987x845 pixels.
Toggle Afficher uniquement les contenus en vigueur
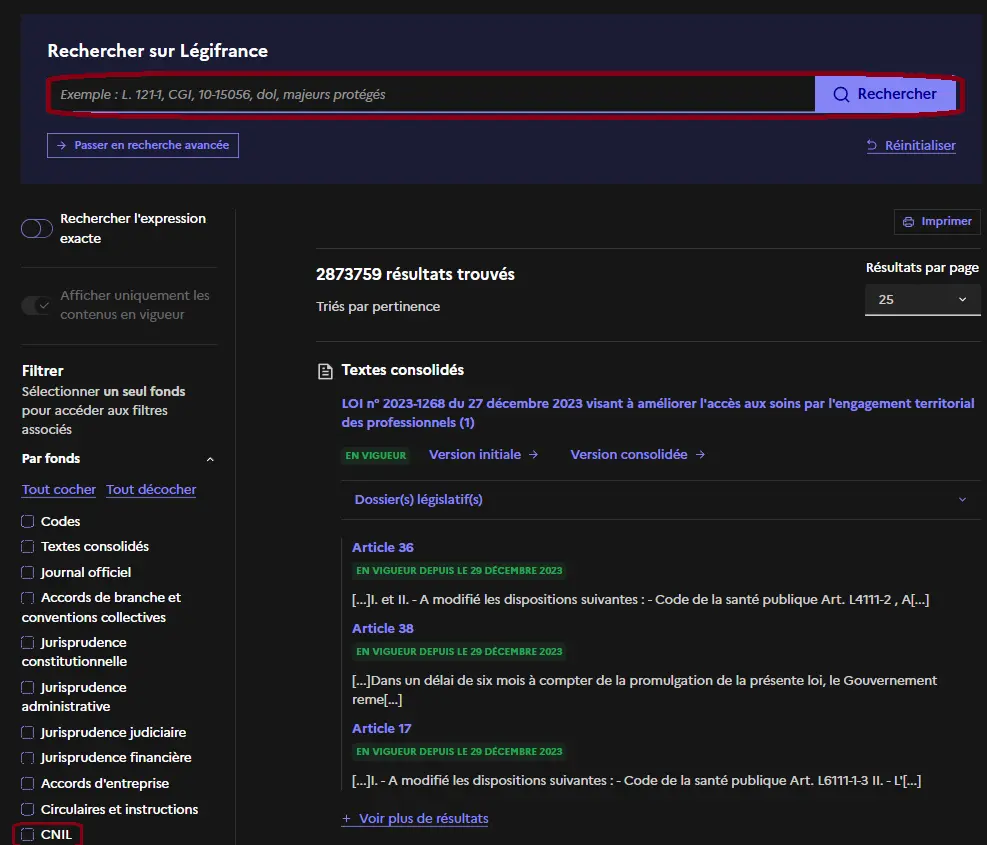click(x=37, y=305)
